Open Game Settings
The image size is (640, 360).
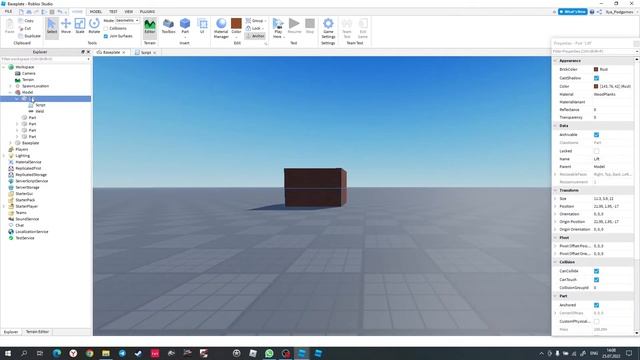point(328,28)
